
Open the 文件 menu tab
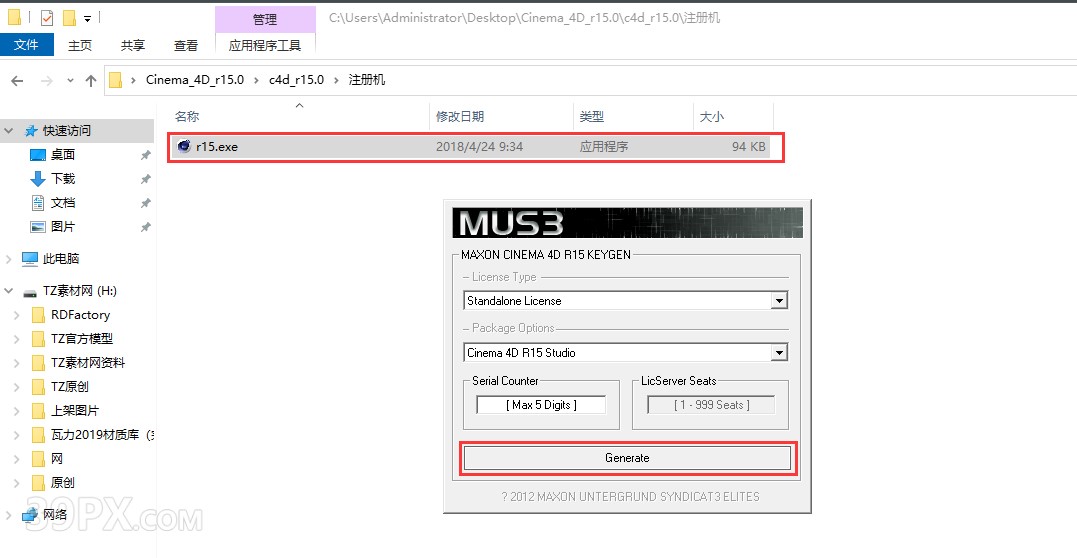pos(26,45)
